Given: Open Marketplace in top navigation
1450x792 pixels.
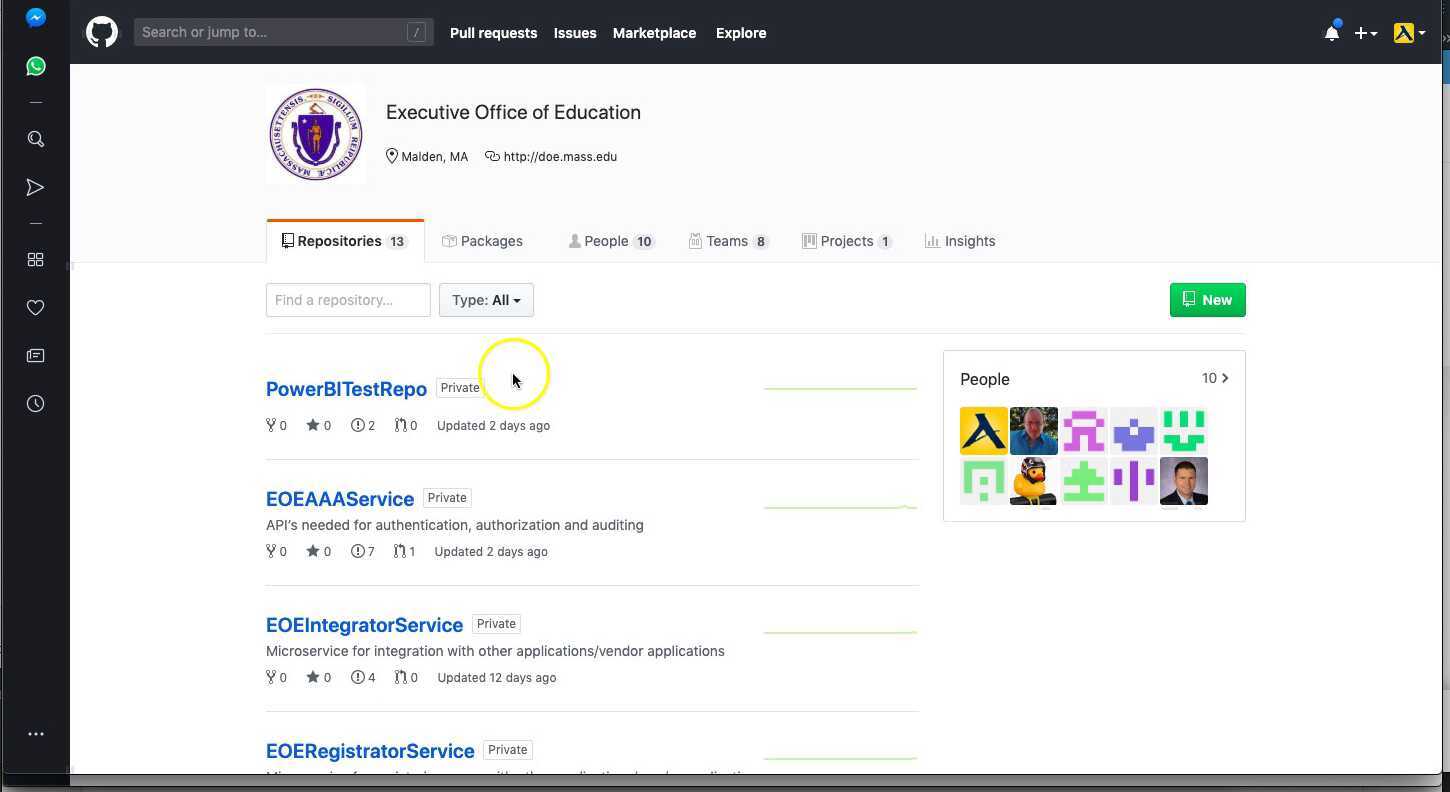Looking at the screenshot, I should (654, 33).
